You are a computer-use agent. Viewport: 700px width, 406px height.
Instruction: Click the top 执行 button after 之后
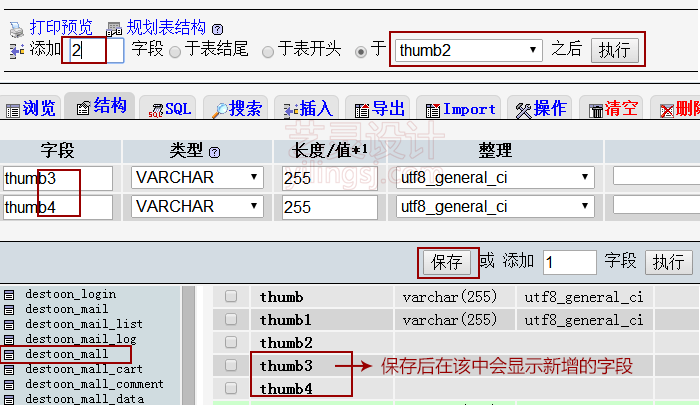[x=615, y=50]
